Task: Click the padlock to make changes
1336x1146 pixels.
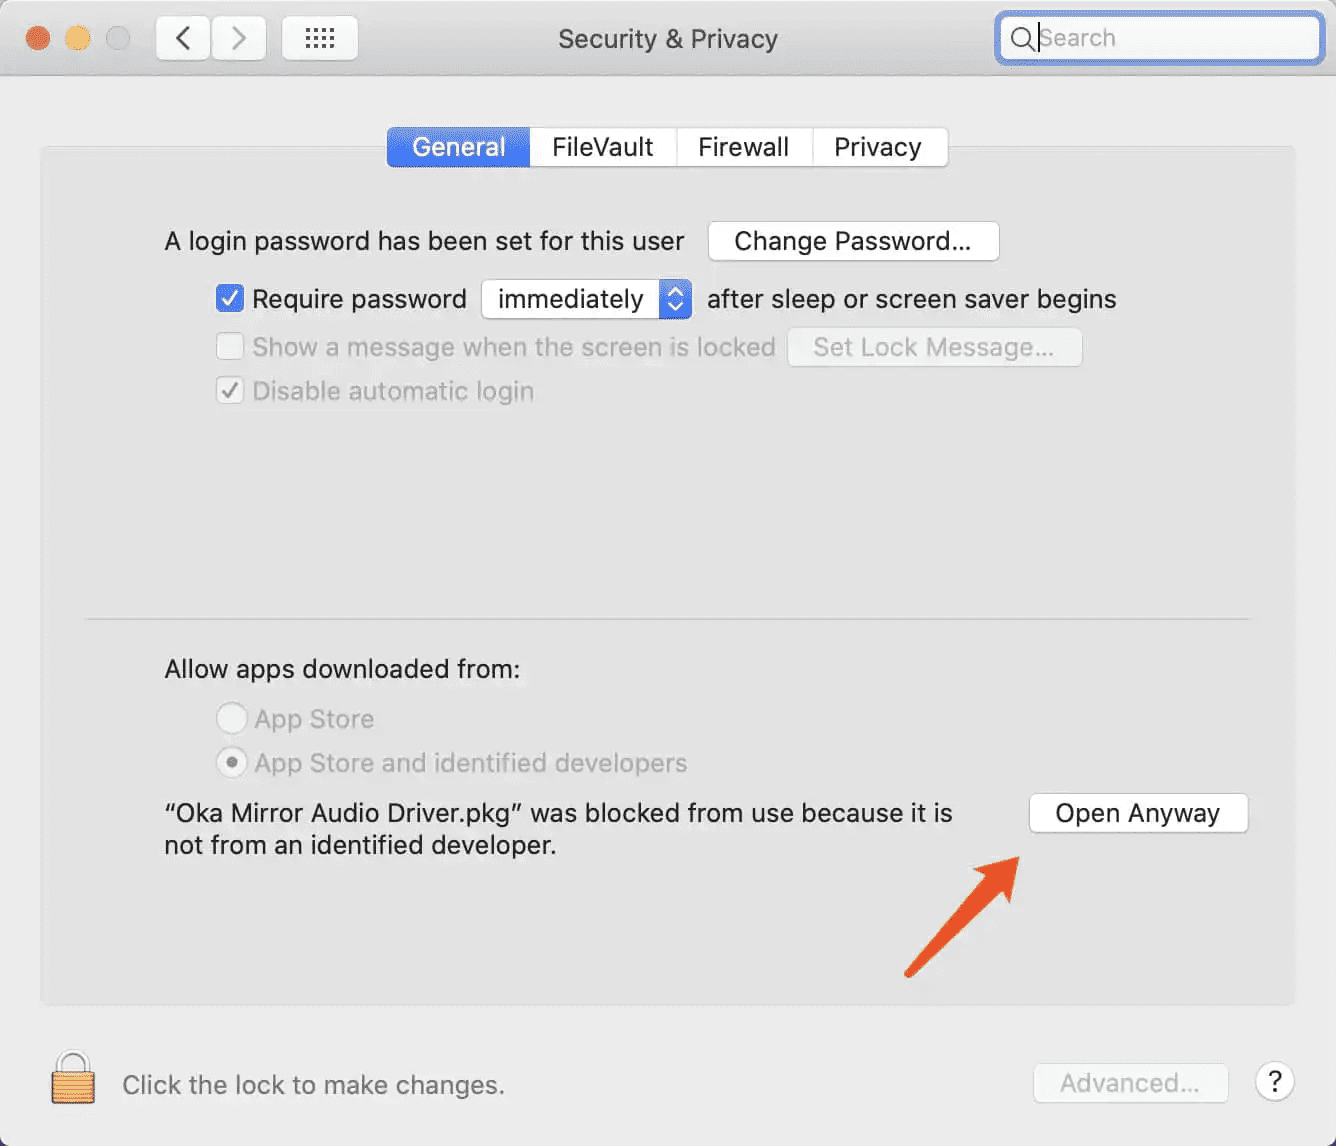Action: pos(73,1078)
